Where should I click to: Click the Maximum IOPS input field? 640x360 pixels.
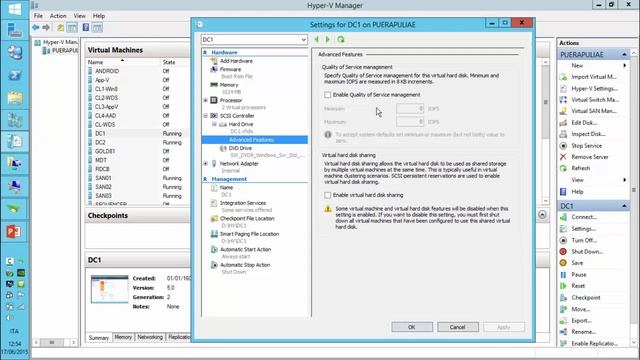click(x=410, y=122)
